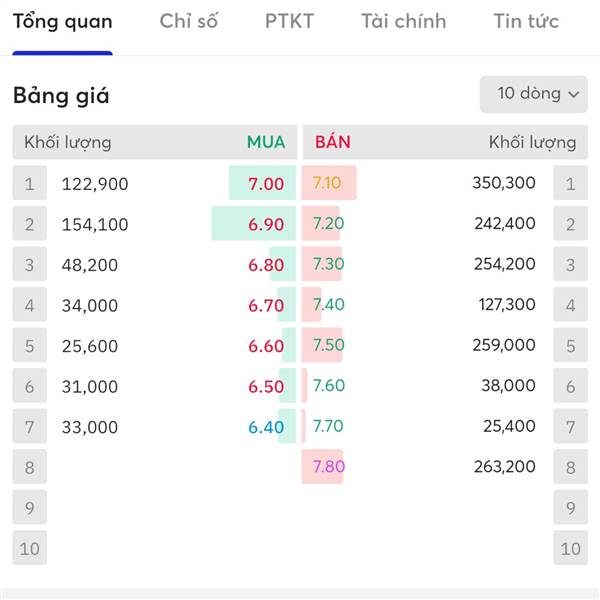Click buy price 6.90 in row 2

click(x=266, y=225)
